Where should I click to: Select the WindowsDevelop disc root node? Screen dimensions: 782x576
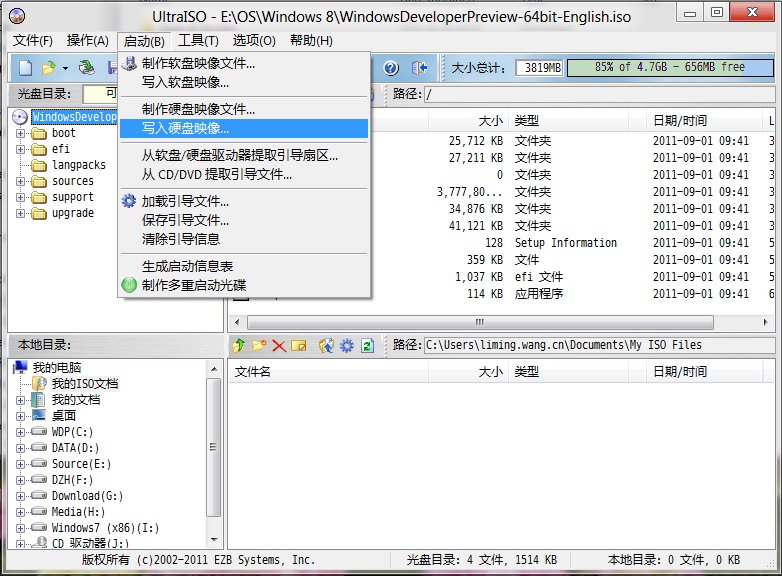coord(74,117)
